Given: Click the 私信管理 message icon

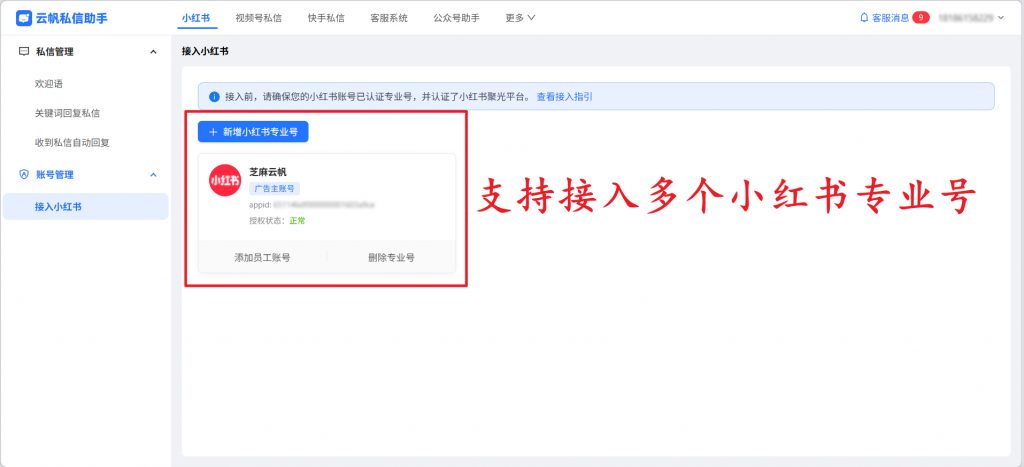Looking at the screenshot, I should tap(24, 52).
